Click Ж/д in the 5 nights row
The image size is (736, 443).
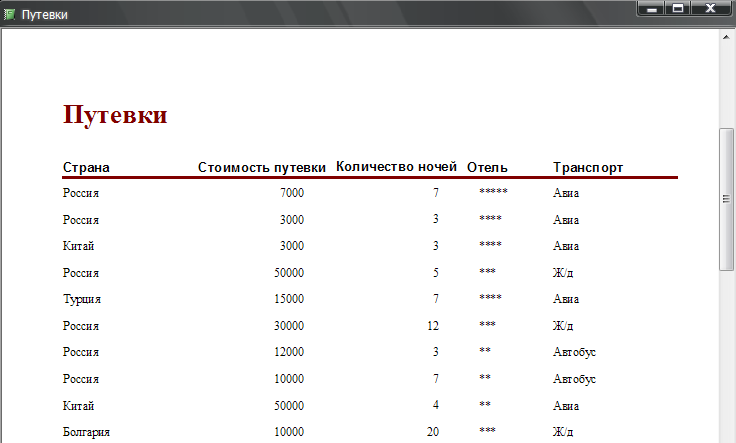[x=563, y=273]
